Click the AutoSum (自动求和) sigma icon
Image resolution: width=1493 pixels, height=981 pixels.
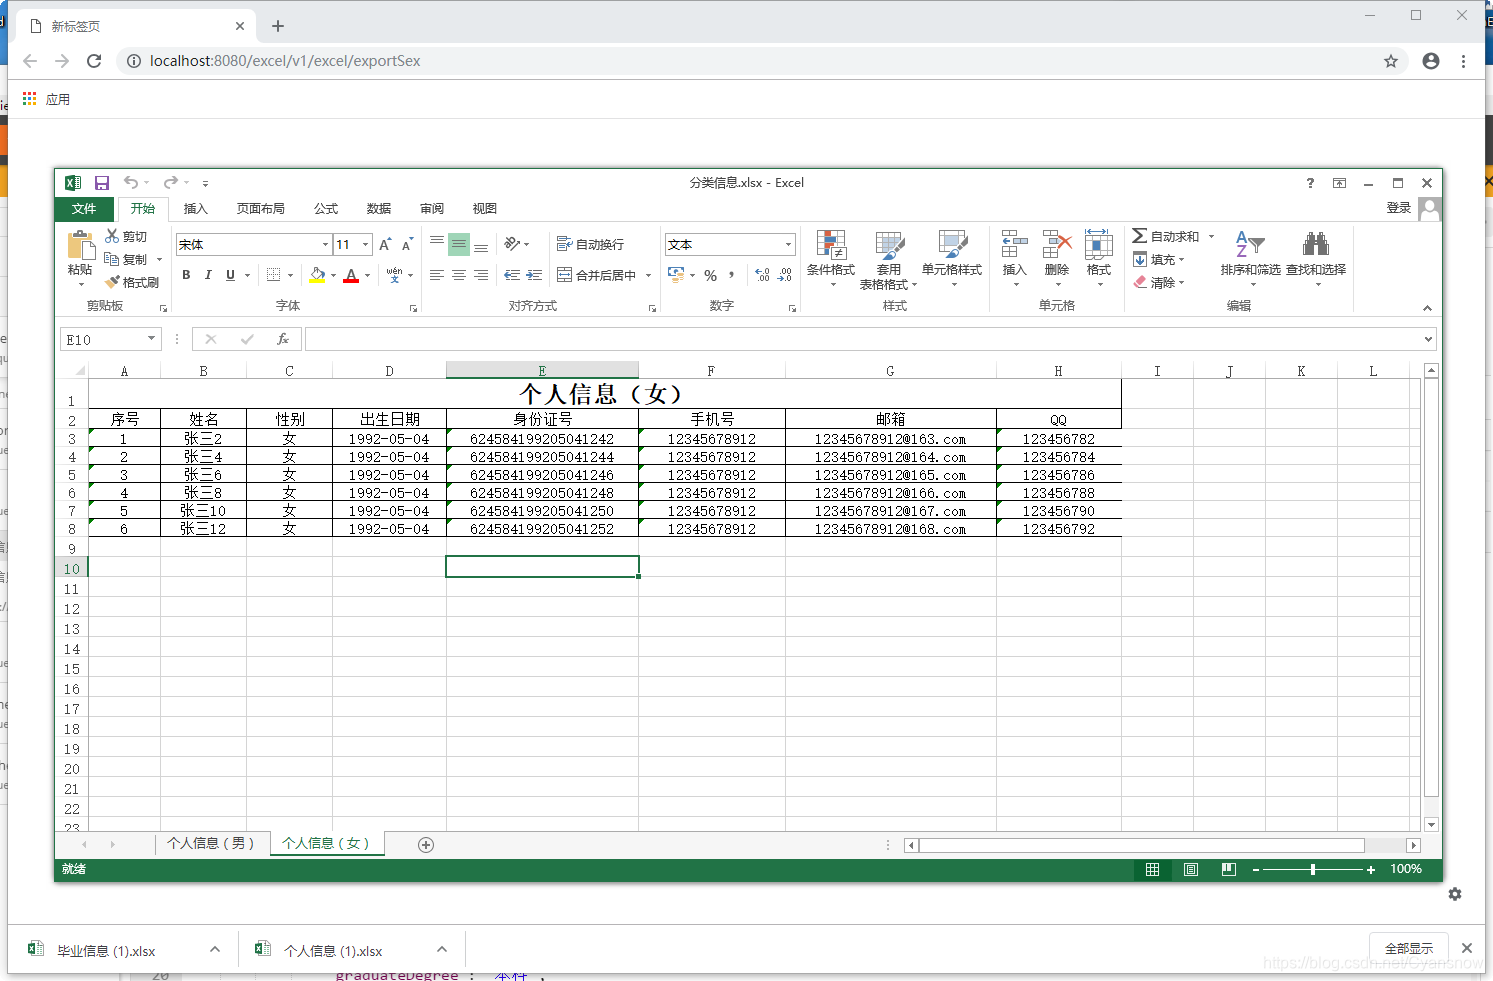click(x=1139, y=236)
